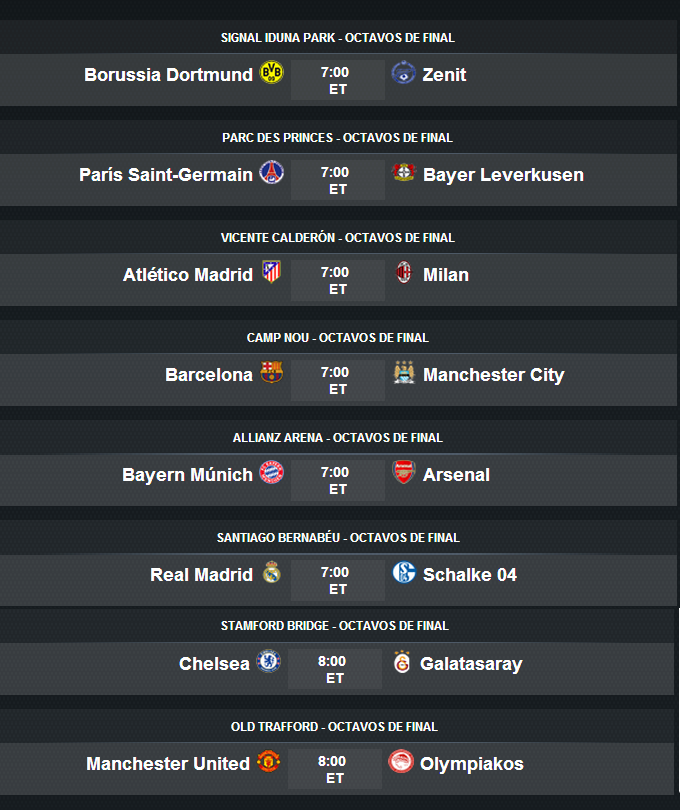Click the Milan club crest

(x=403, y=272)
